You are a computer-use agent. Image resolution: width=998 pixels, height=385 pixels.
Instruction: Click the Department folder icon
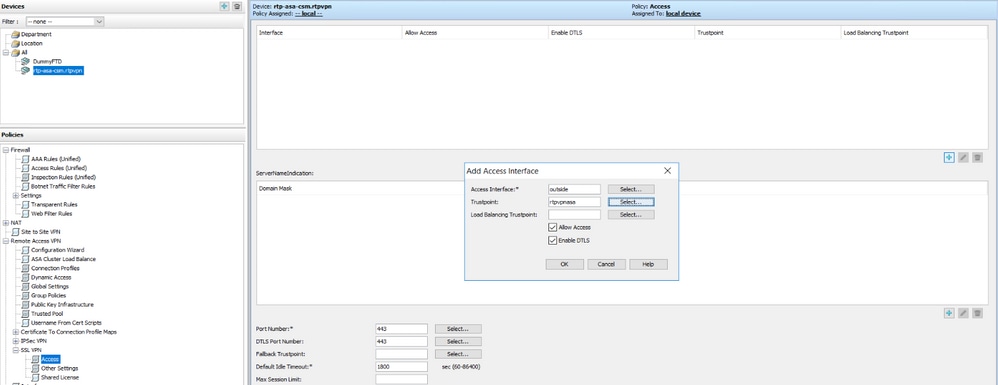coord(15,34)
